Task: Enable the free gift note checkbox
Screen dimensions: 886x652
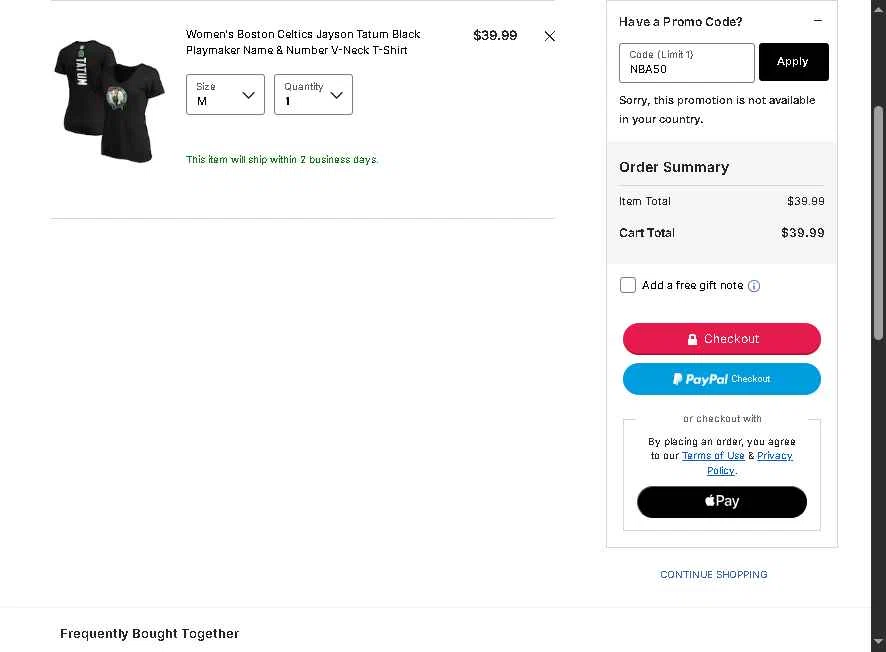Action: pos(628,285)
